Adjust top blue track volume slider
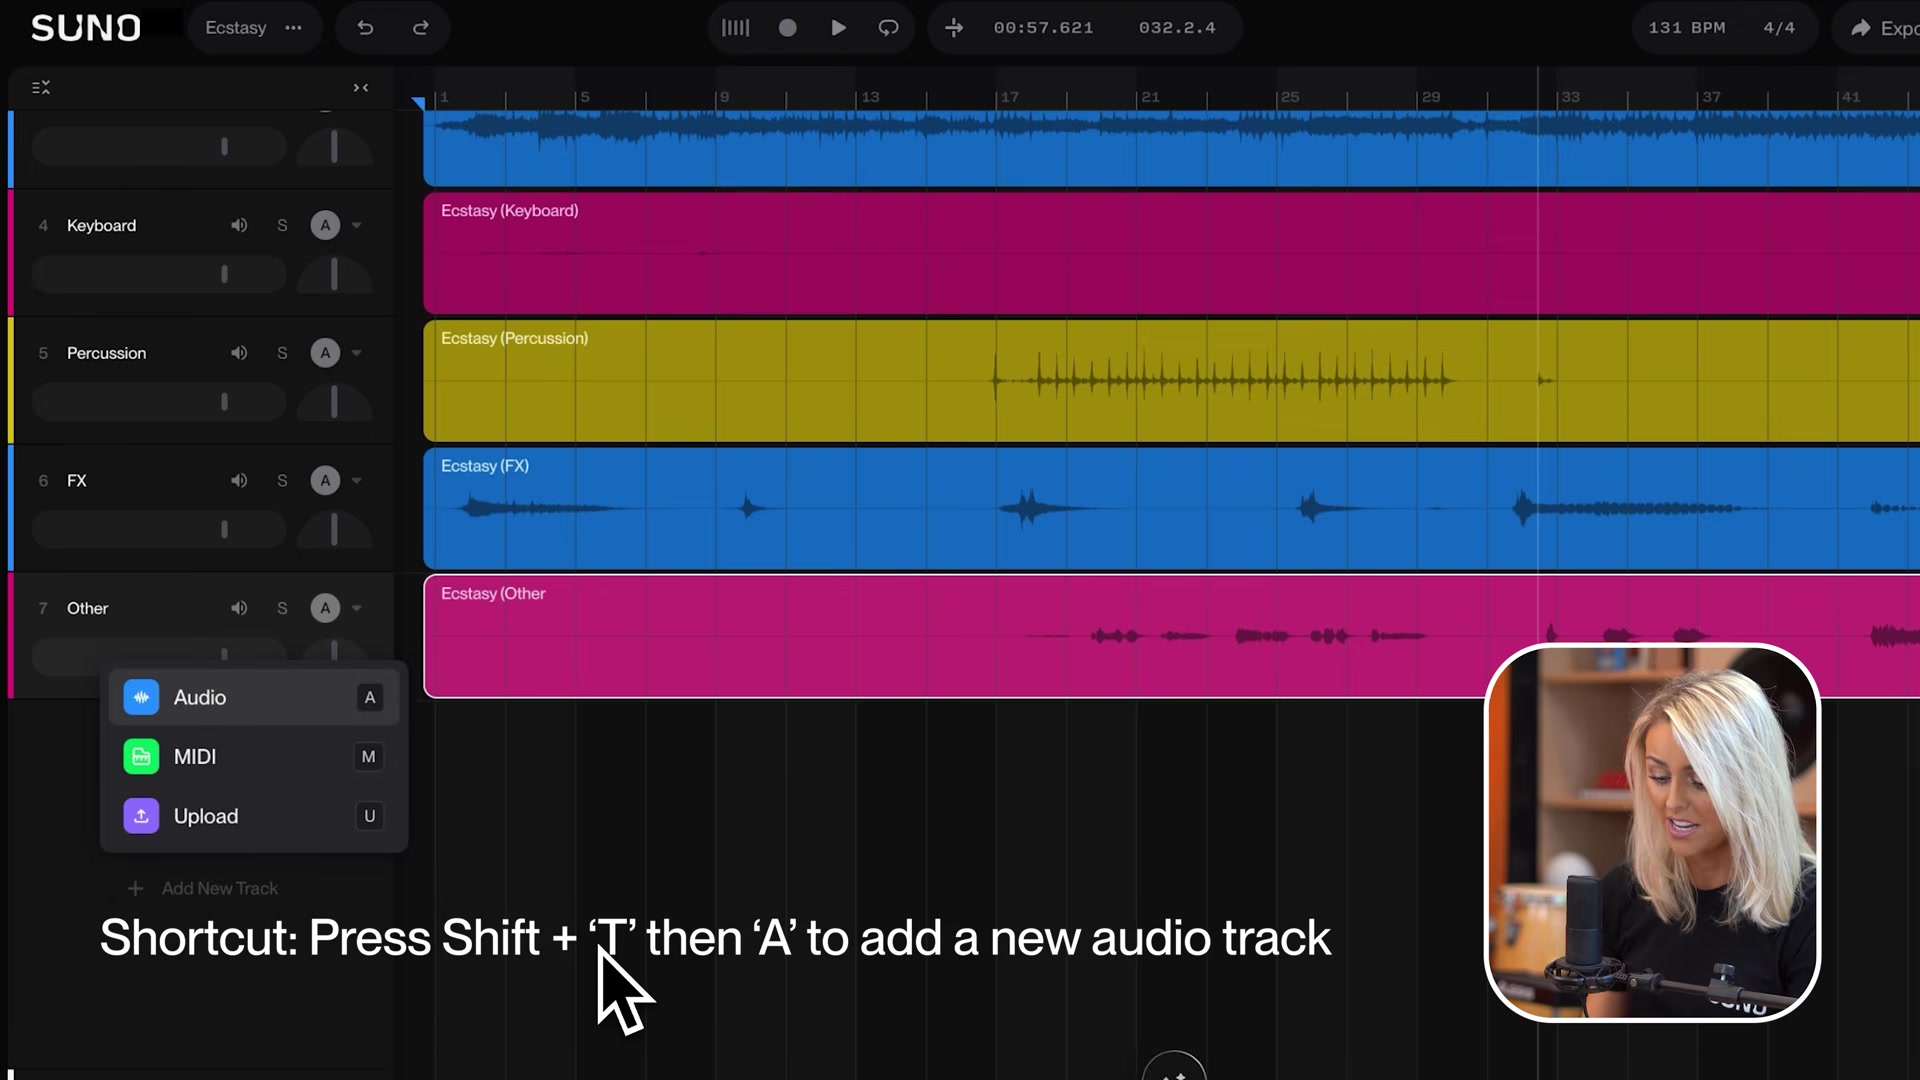Screen dimensions: 1920x1080 point(159,147)
